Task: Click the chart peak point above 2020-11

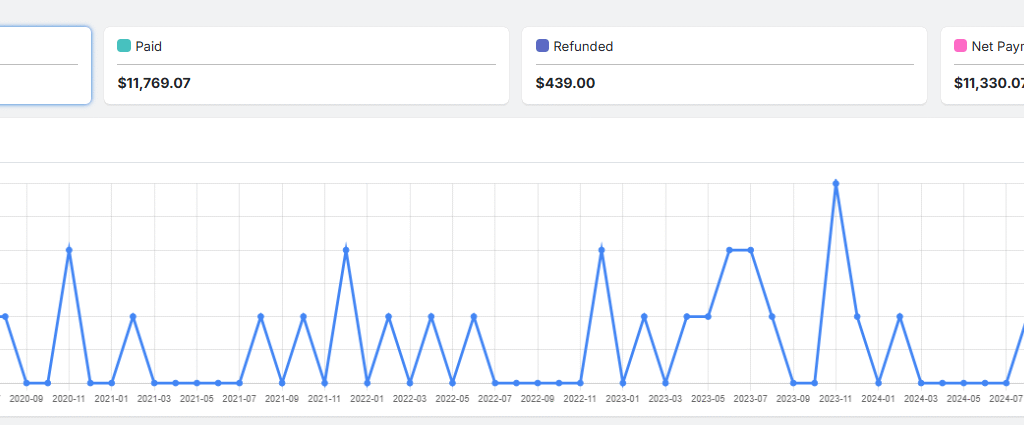Action: point(69,250)
